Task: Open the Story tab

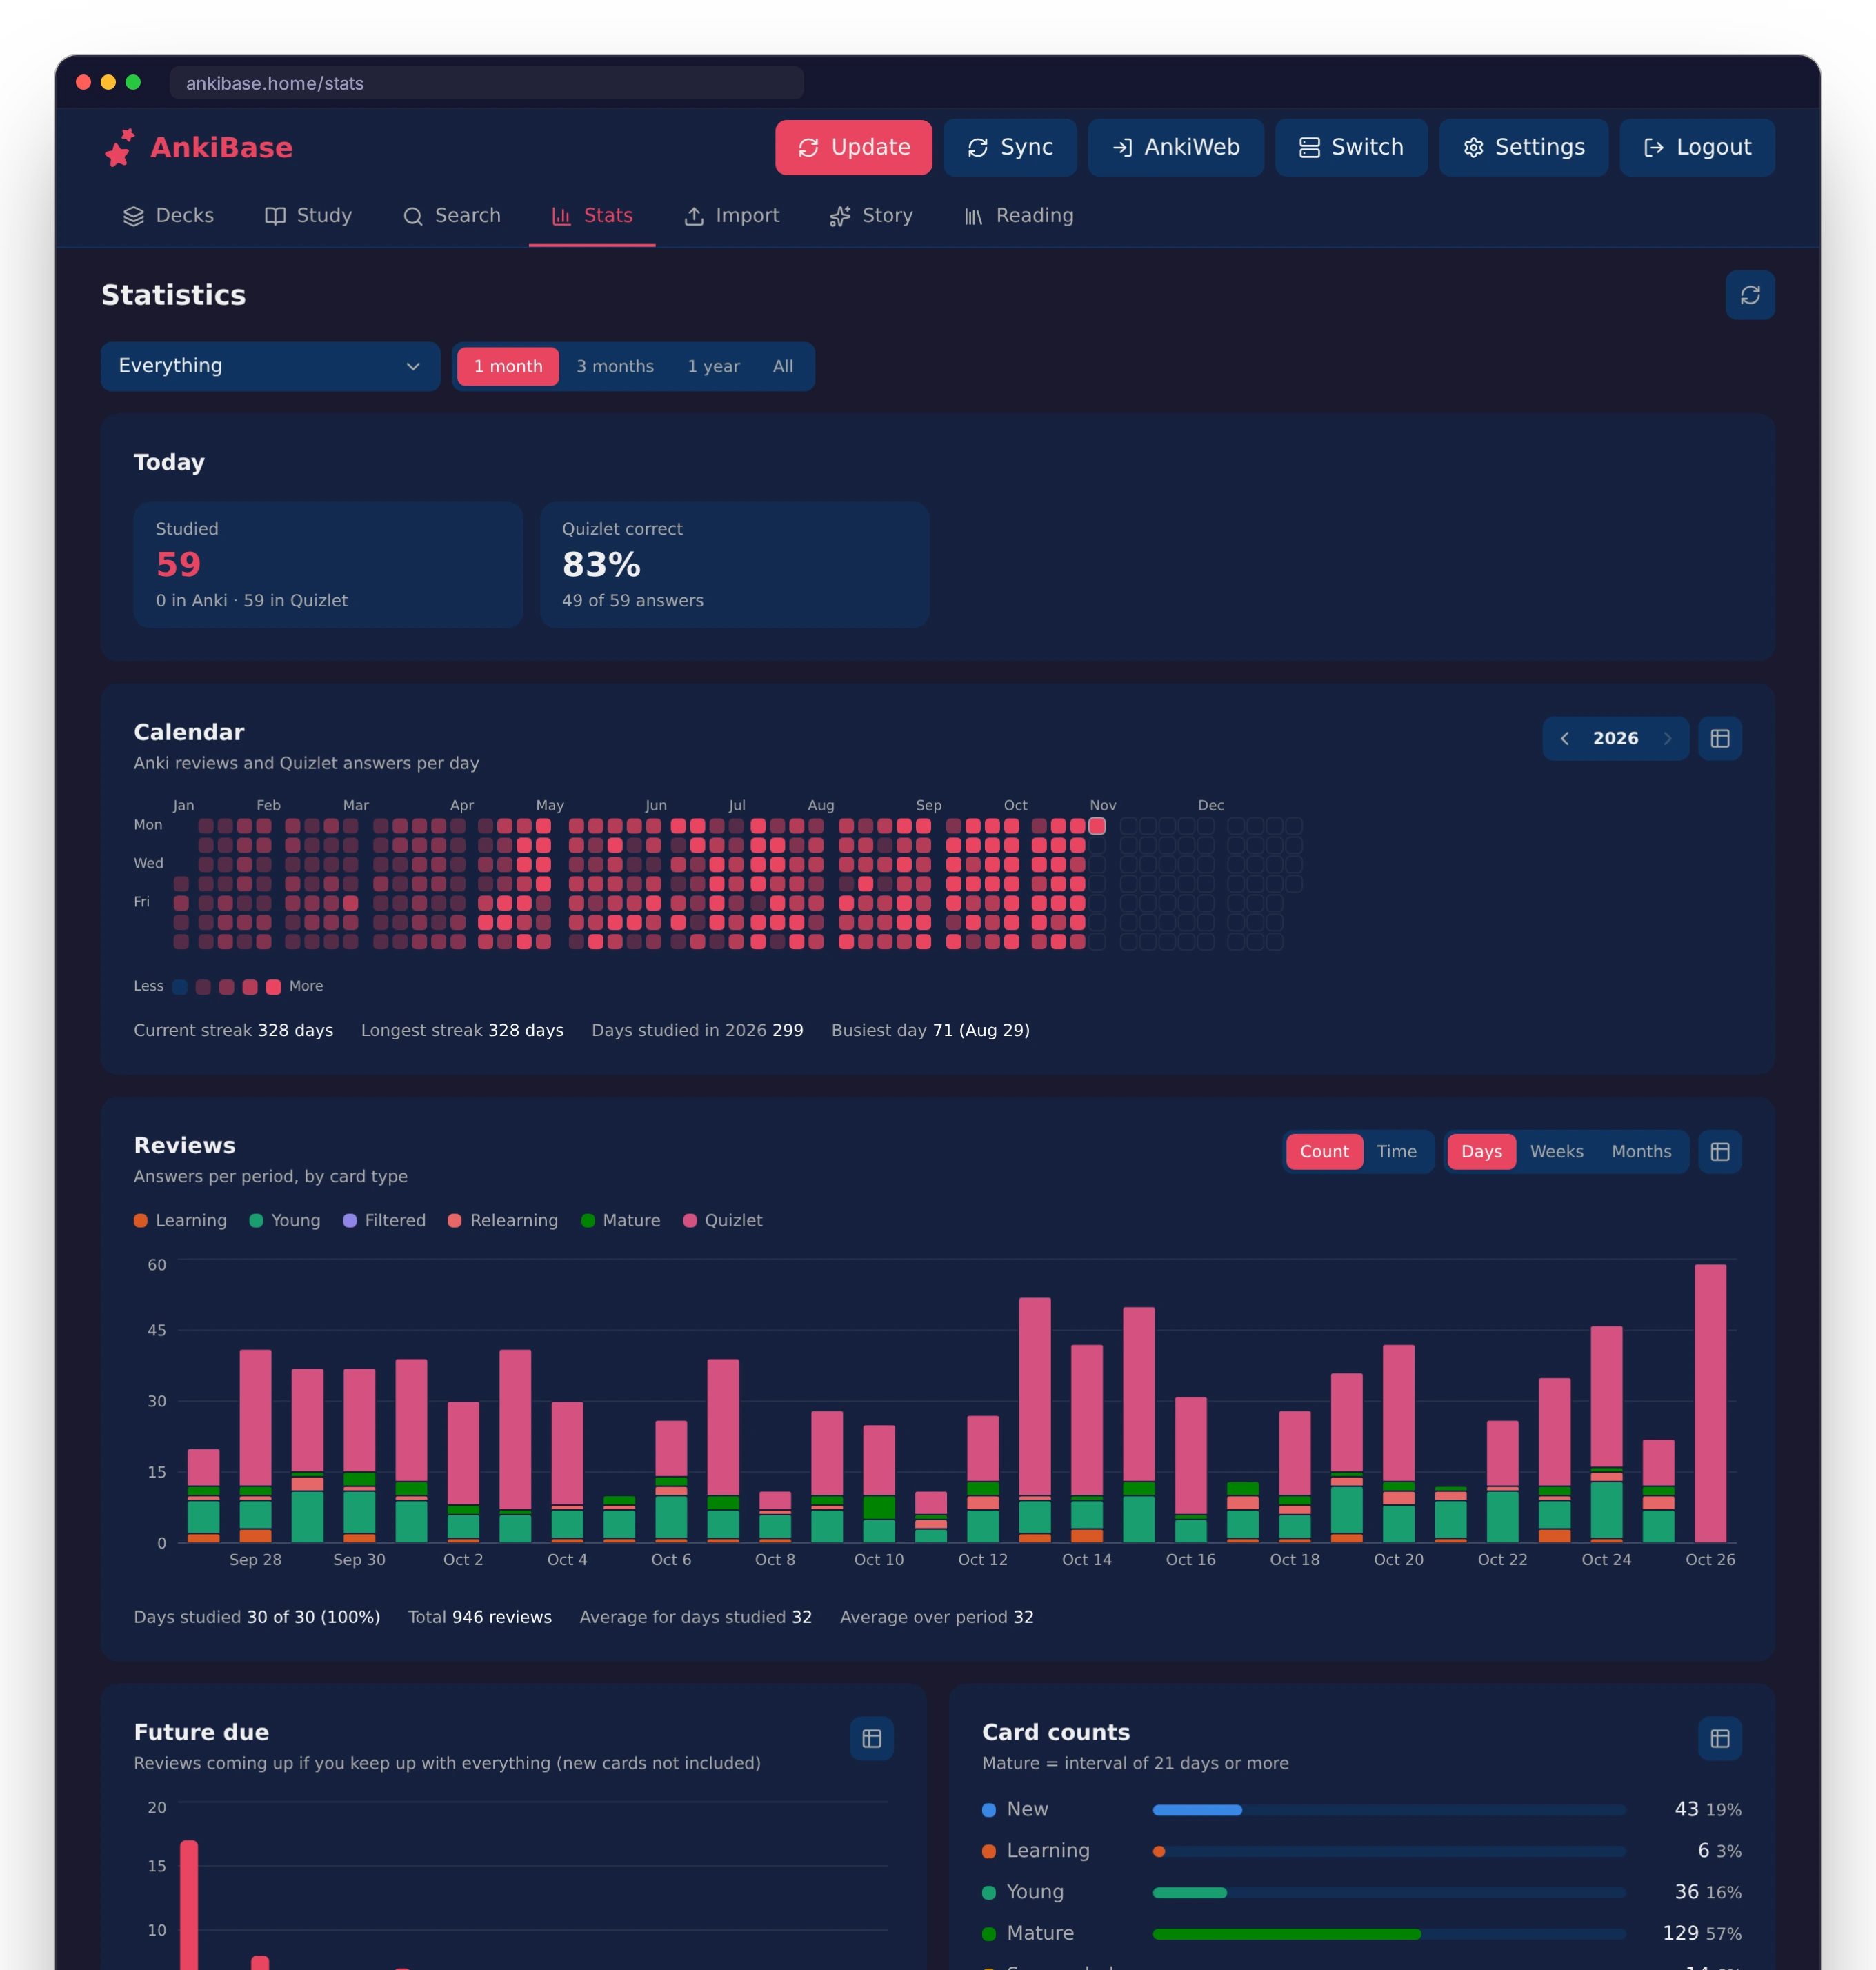Action: (871, 216)
